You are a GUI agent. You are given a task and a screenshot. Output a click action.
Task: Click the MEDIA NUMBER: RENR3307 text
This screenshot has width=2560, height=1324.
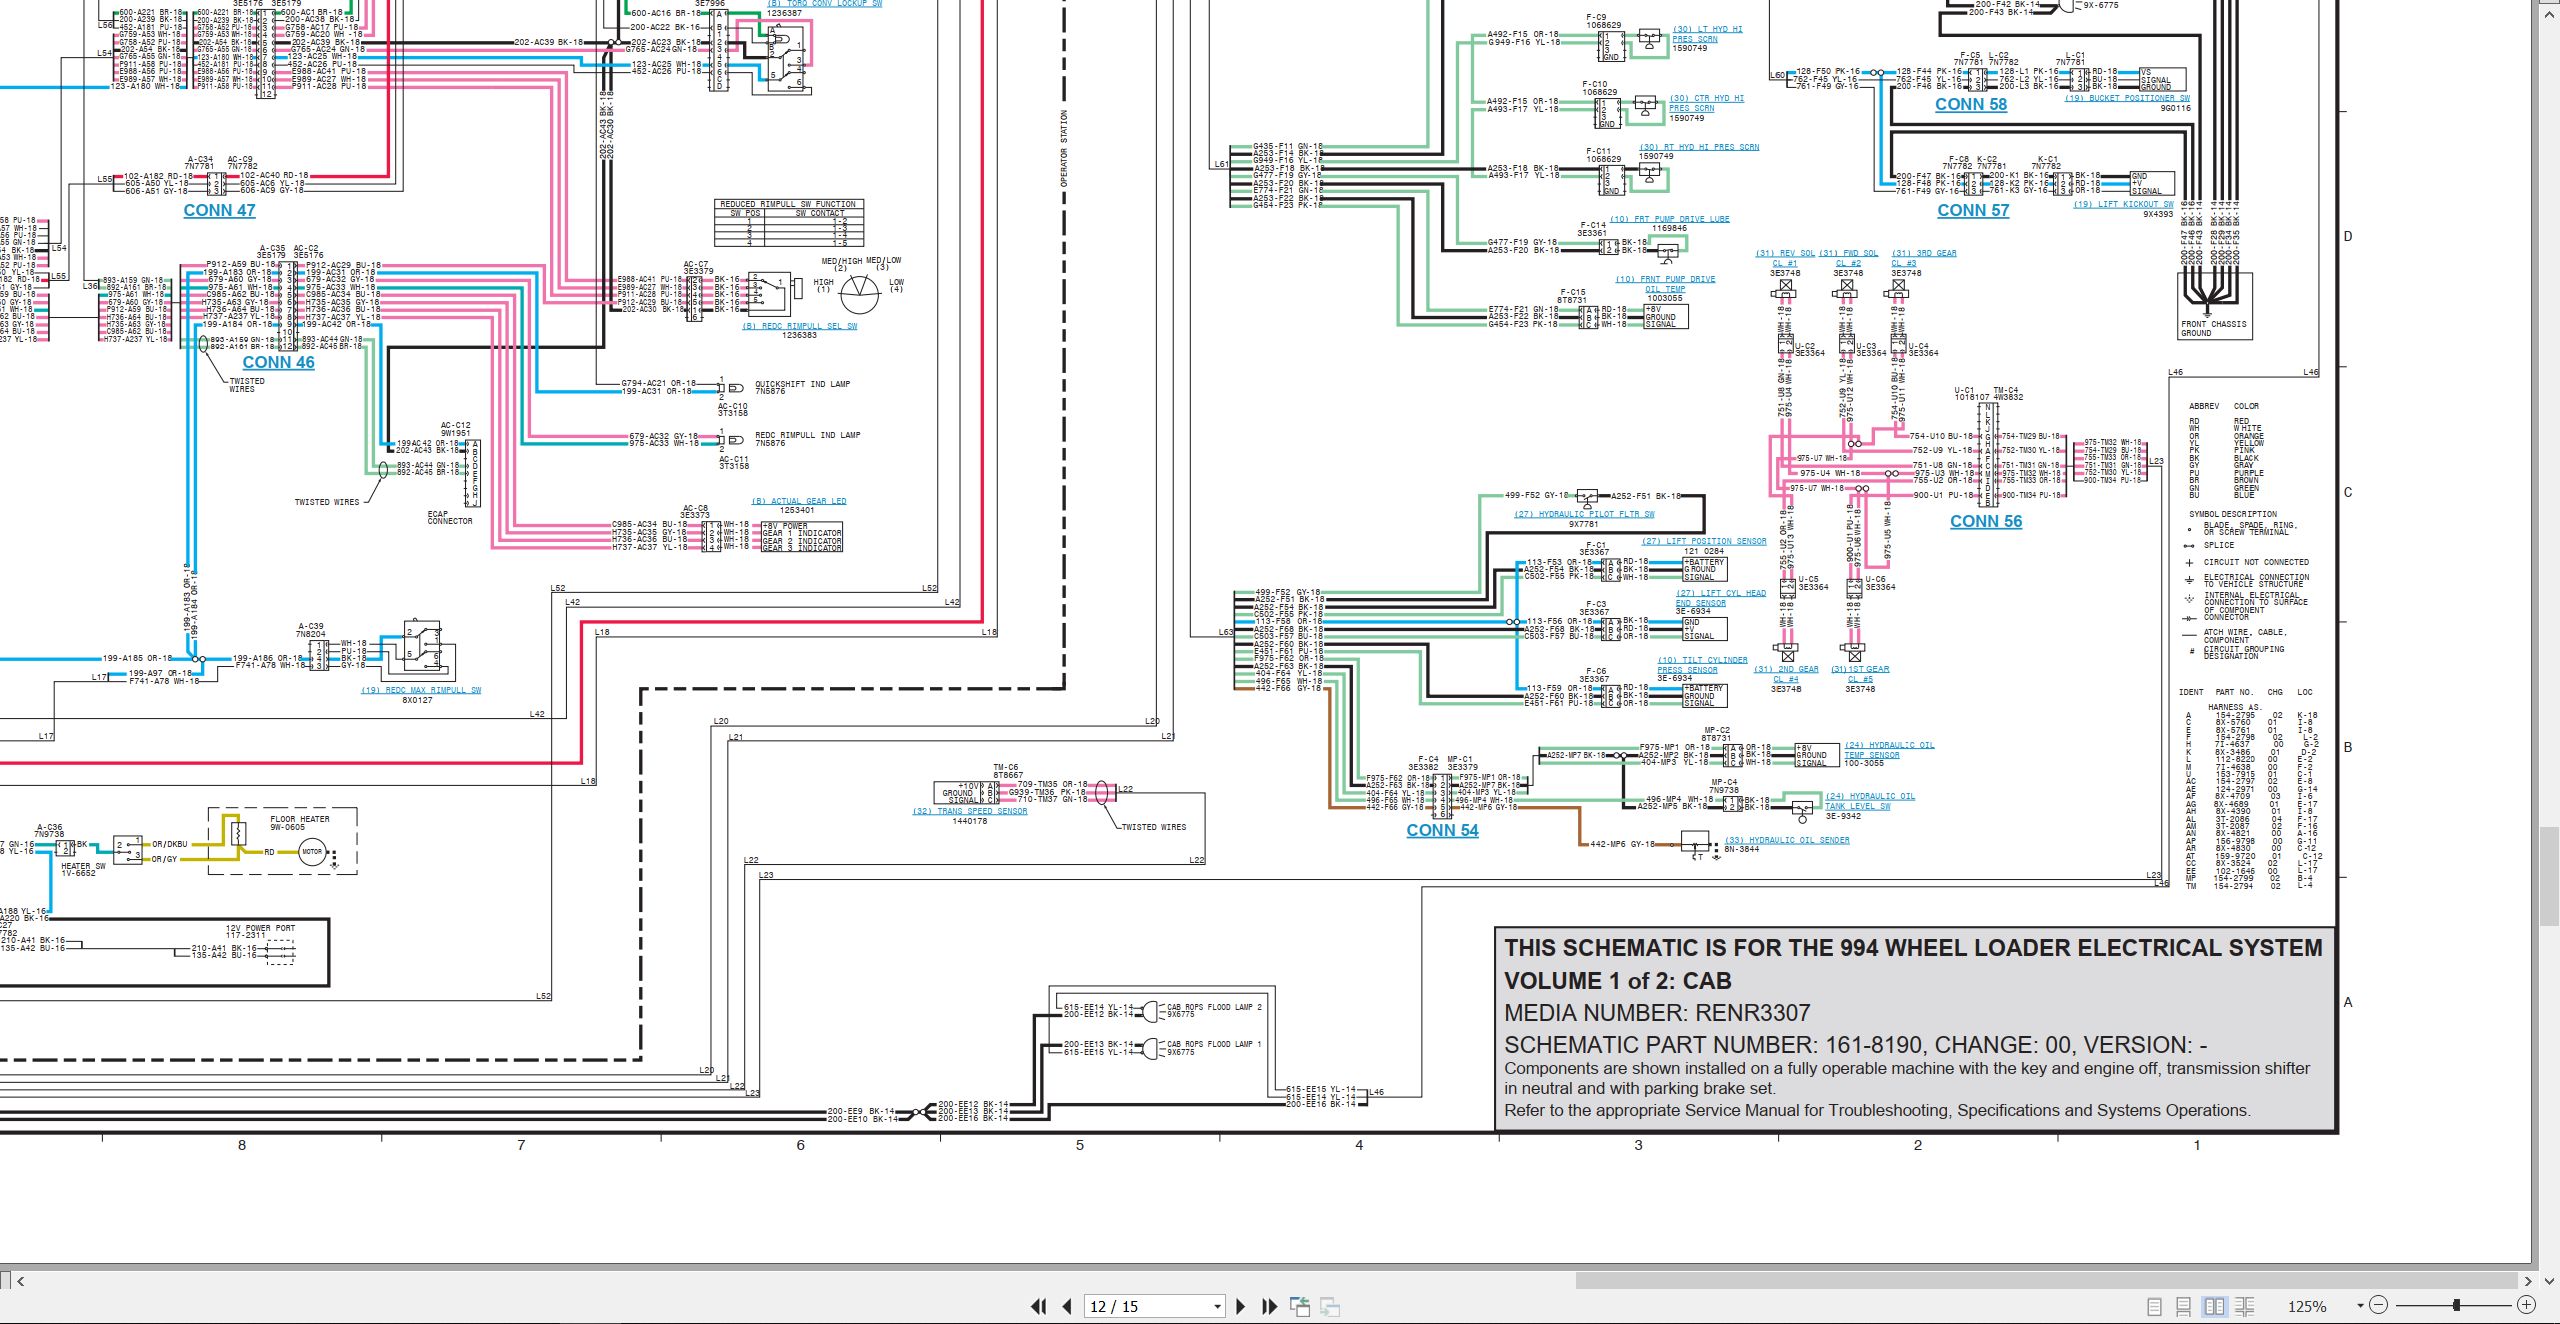[1657, 1013]
